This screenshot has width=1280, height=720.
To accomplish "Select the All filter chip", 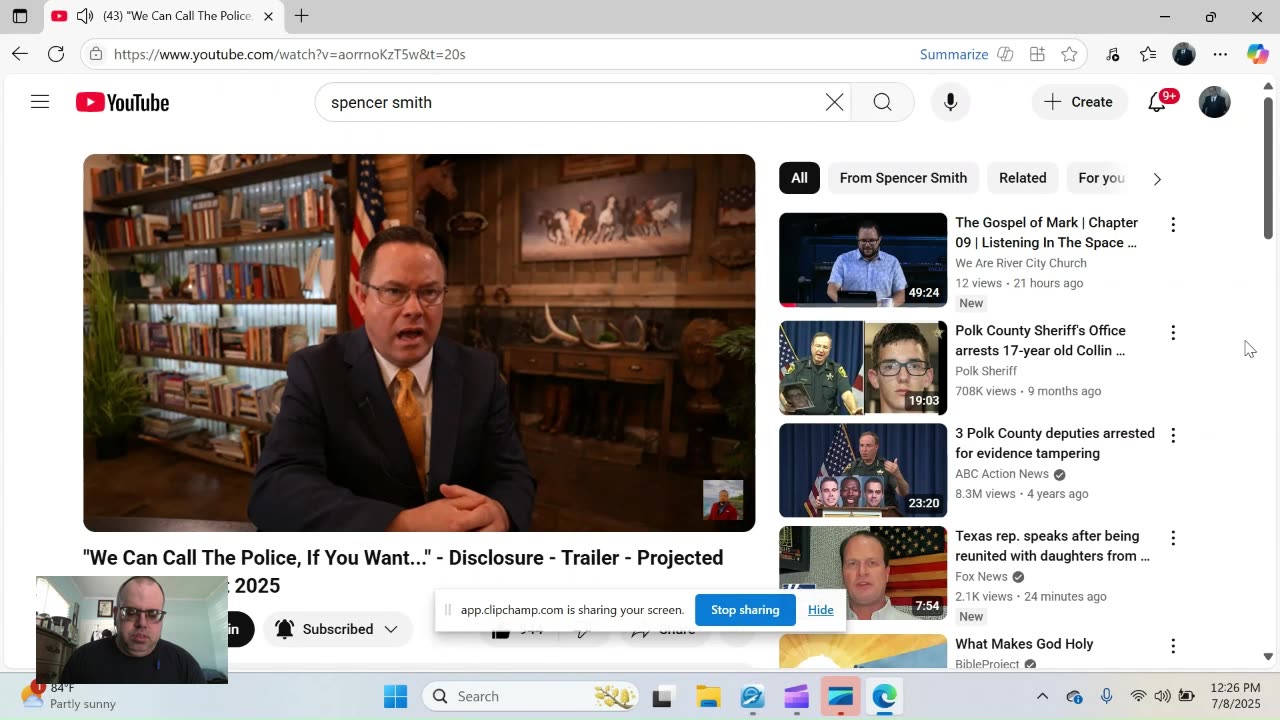I will tap(799, 178).
